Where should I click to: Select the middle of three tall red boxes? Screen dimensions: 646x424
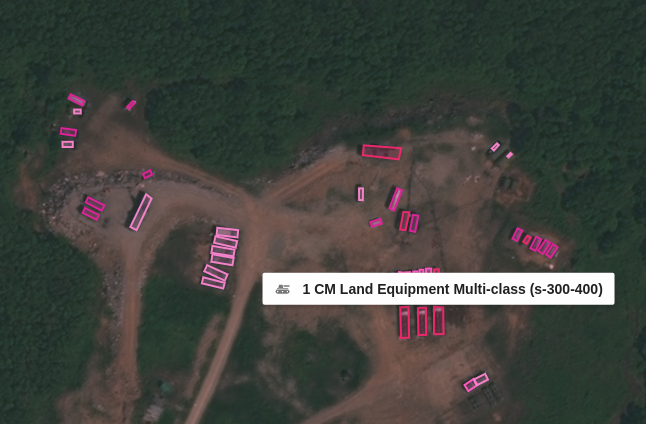pyautogui.click(x=422, y=321)
